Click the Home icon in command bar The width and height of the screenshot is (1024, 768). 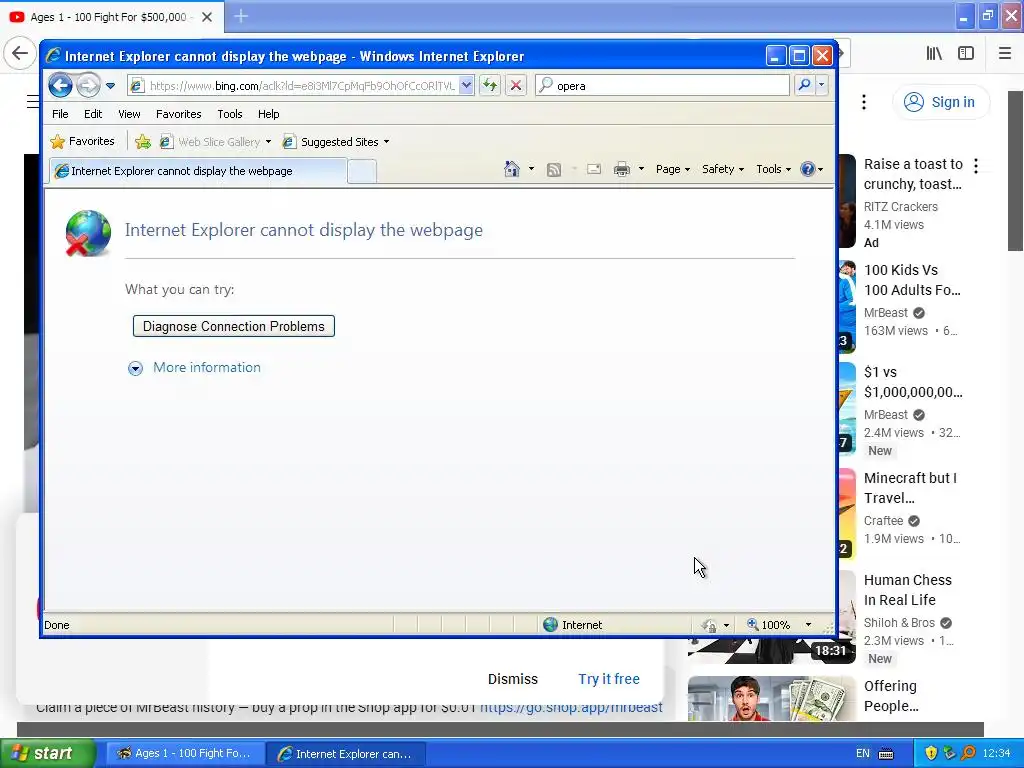click(511, 169)
